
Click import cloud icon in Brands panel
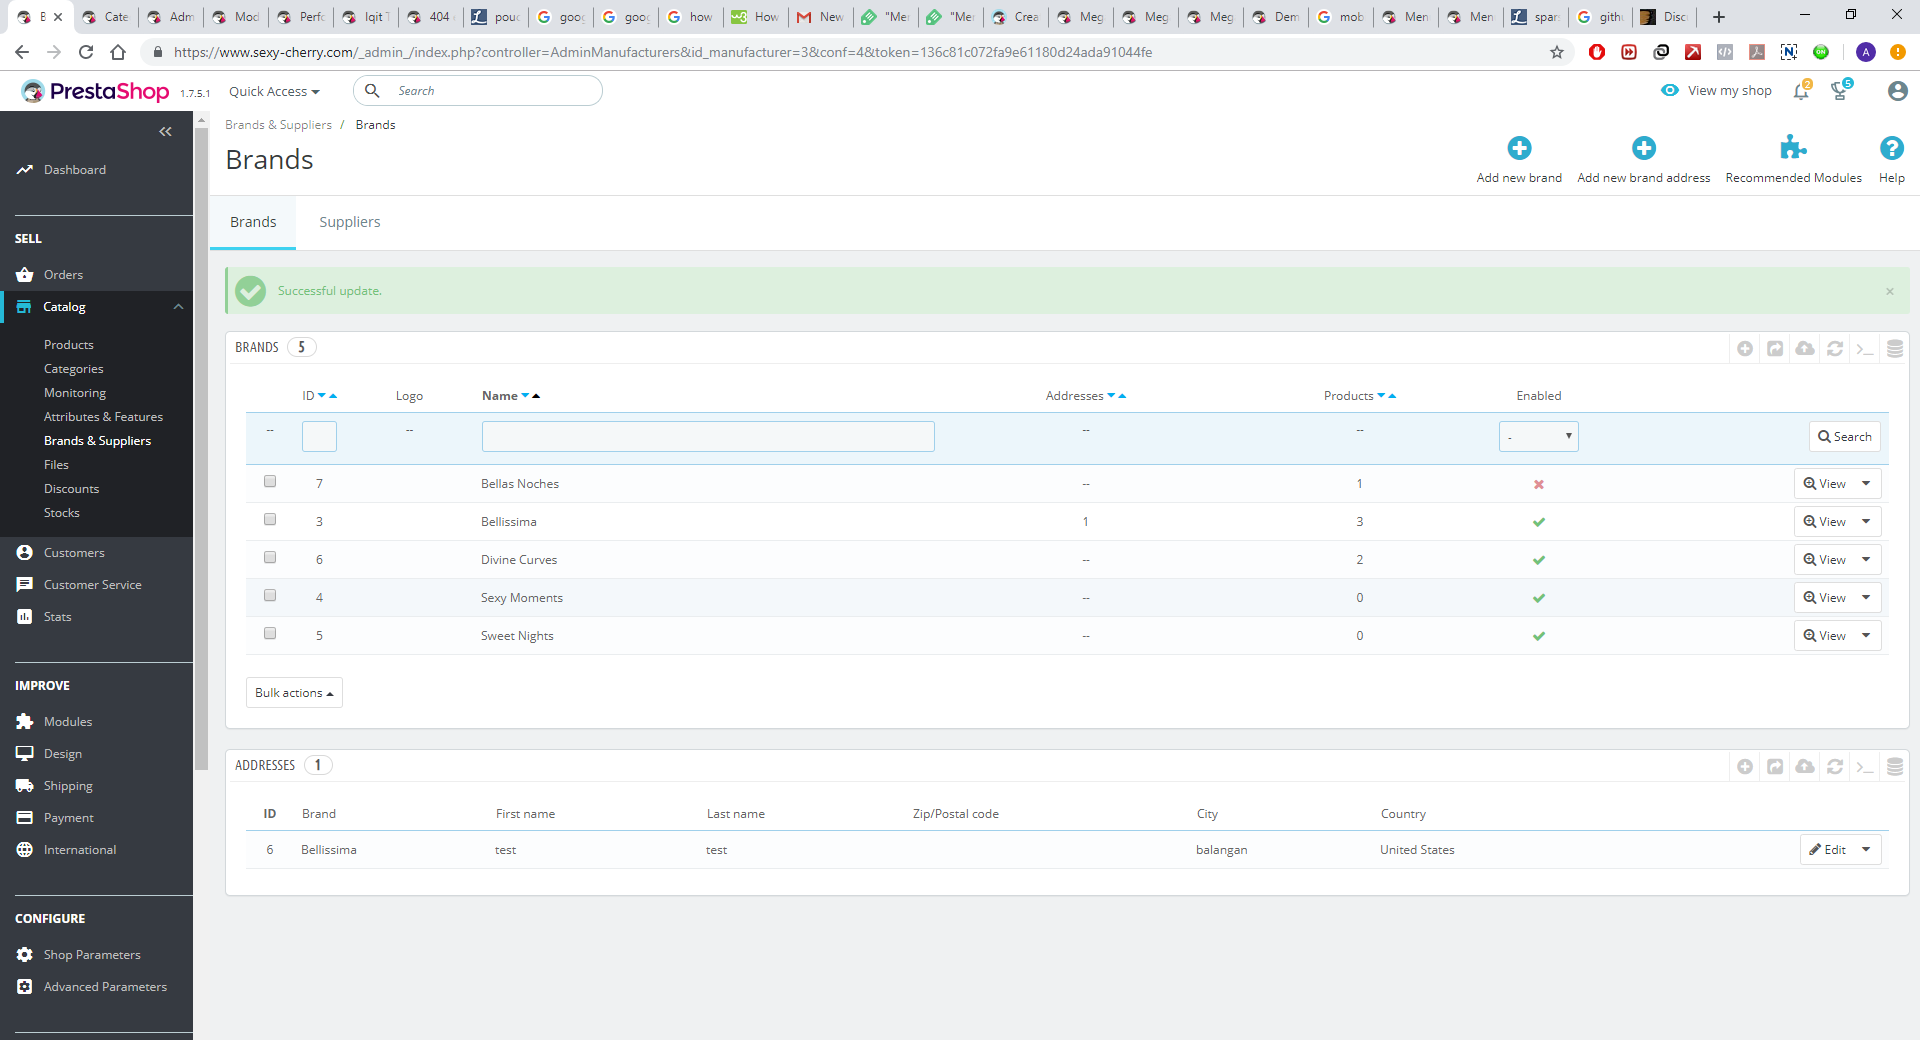[x=1805, y=348]
